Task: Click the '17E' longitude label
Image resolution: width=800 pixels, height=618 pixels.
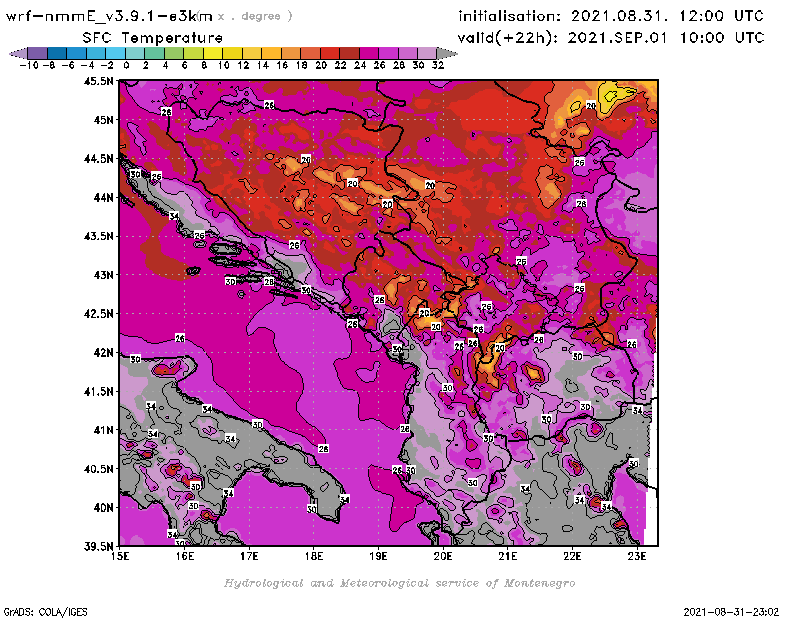Action: pos(249,556)
